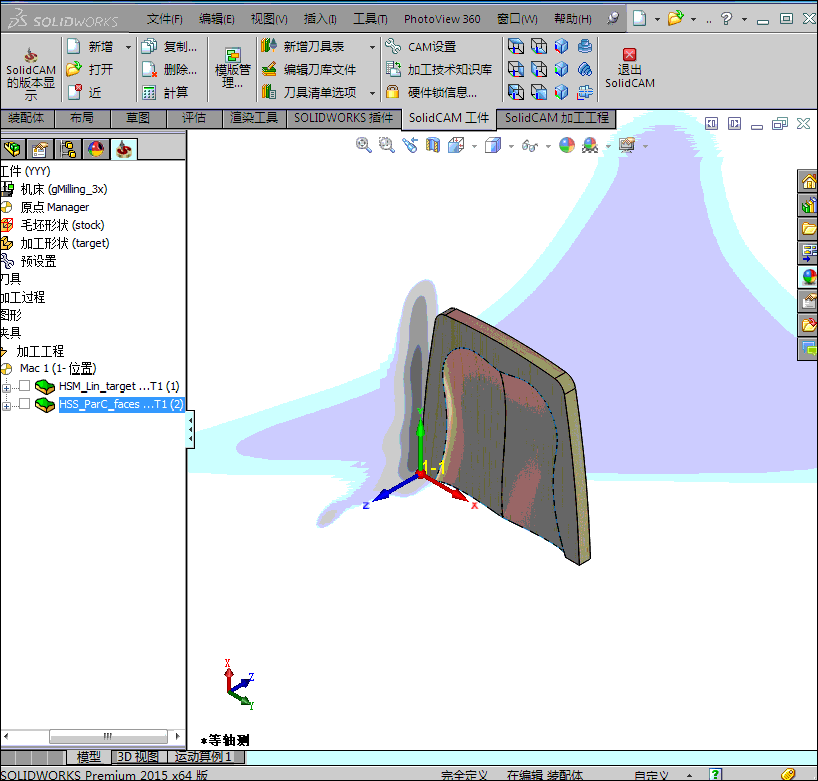Click View Orientation icon

point(456,145)
